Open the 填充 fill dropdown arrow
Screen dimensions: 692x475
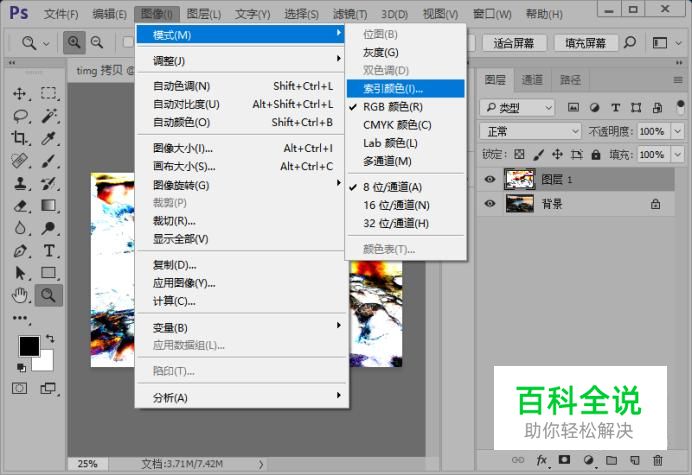pyautogui.click(x=678, y=155)
